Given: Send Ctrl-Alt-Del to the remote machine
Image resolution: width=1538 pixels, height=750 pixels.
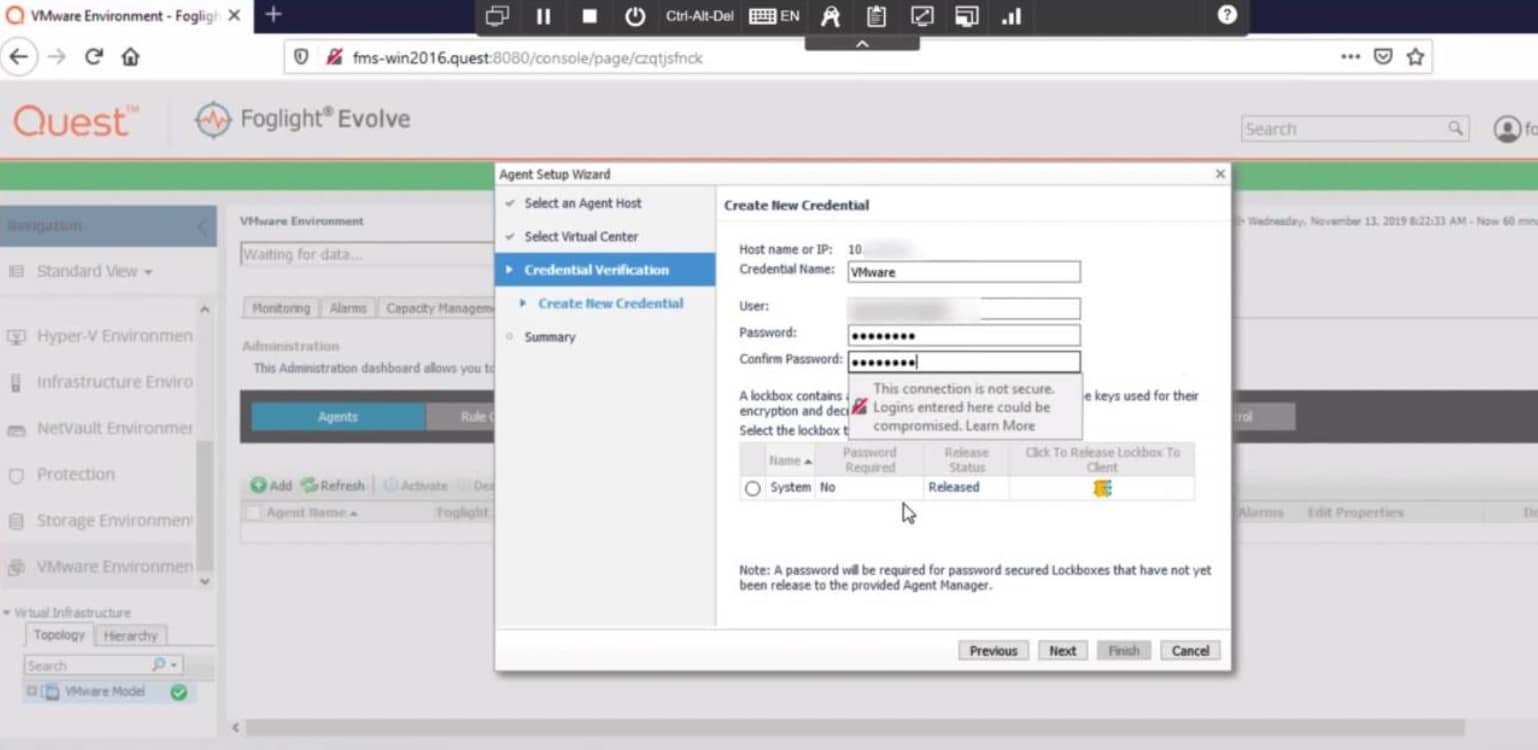Looking at the screenshot, I should coord(700,16).
